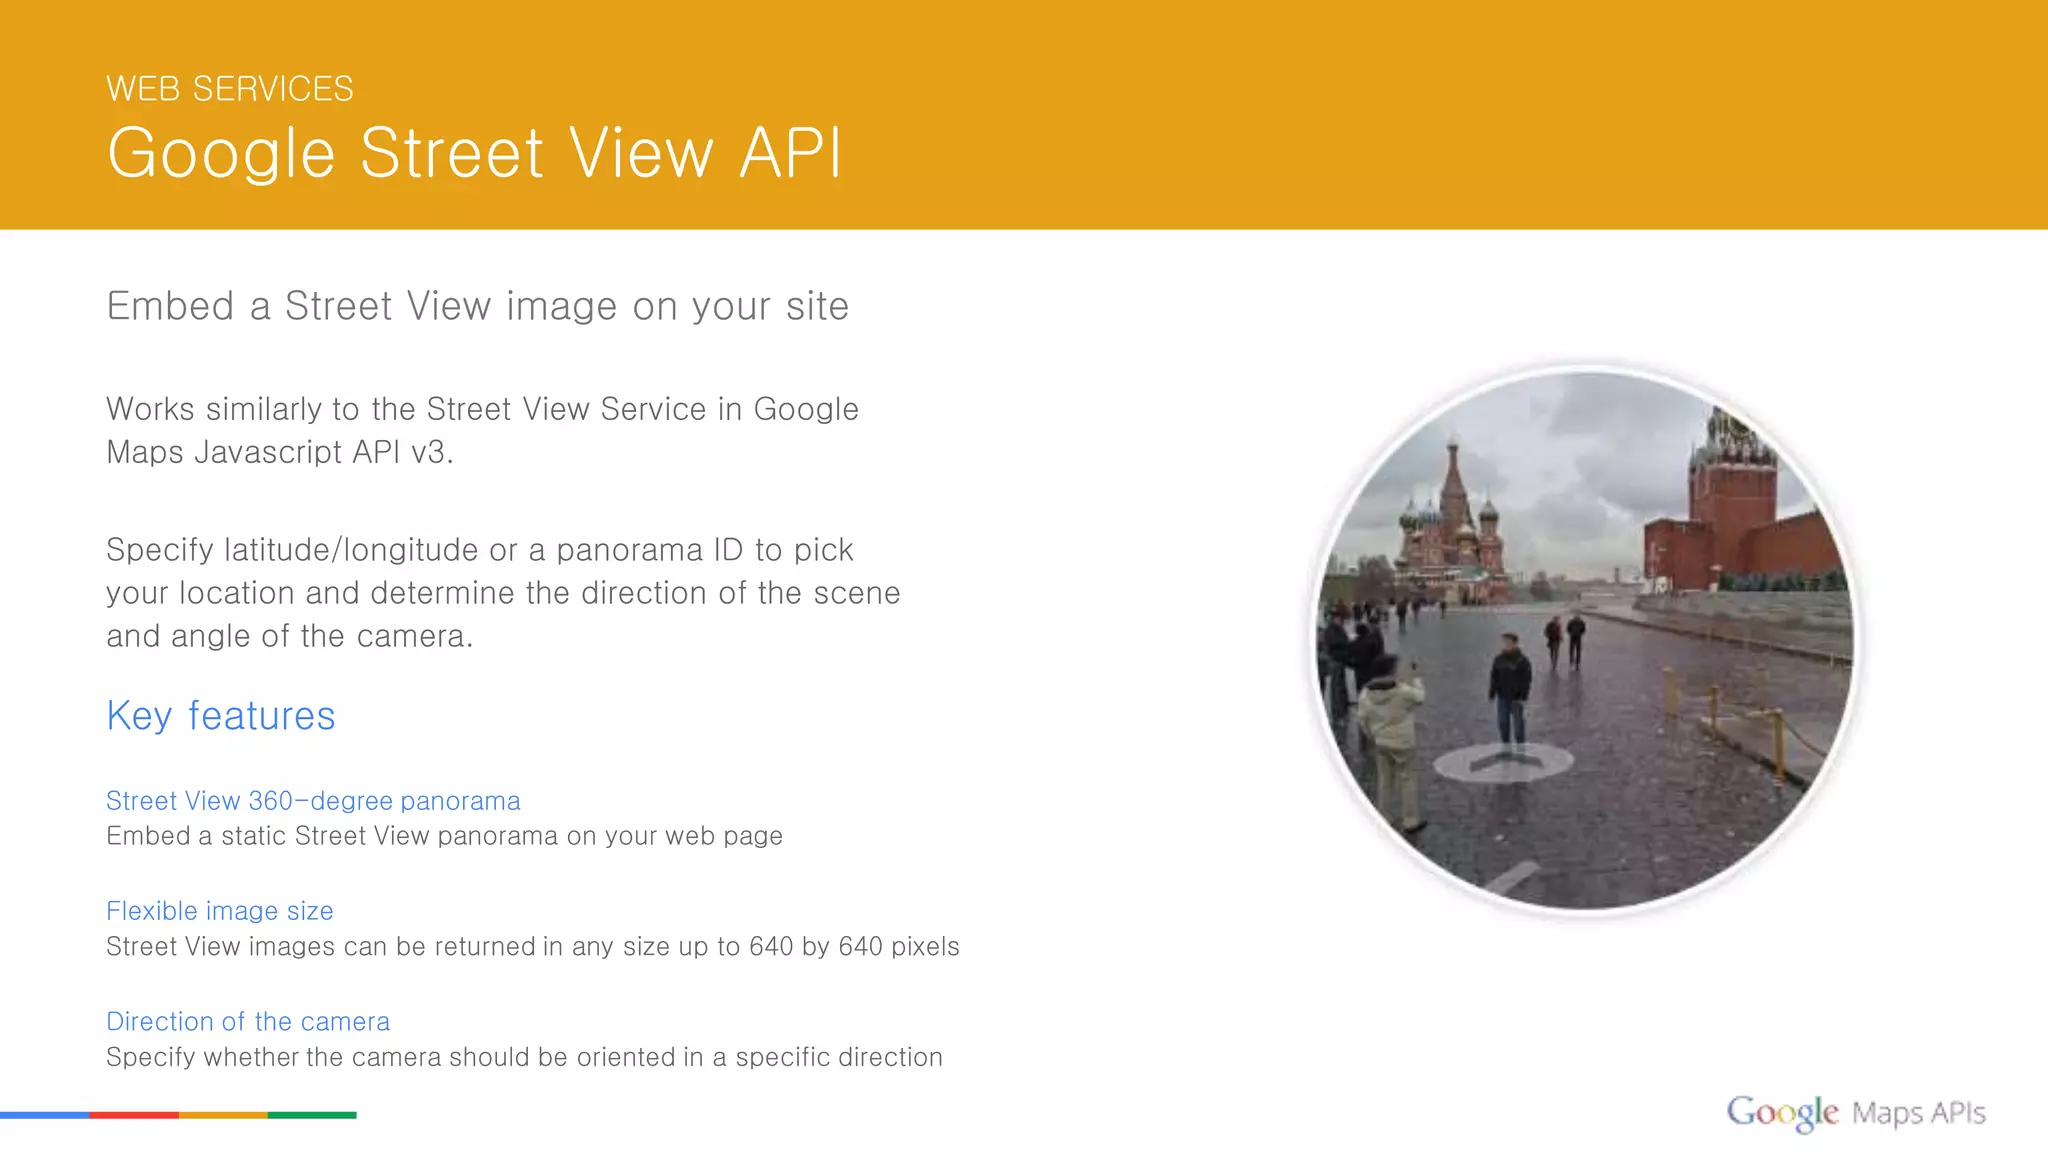Click the Direction of the camera heading

point(248,1021)
